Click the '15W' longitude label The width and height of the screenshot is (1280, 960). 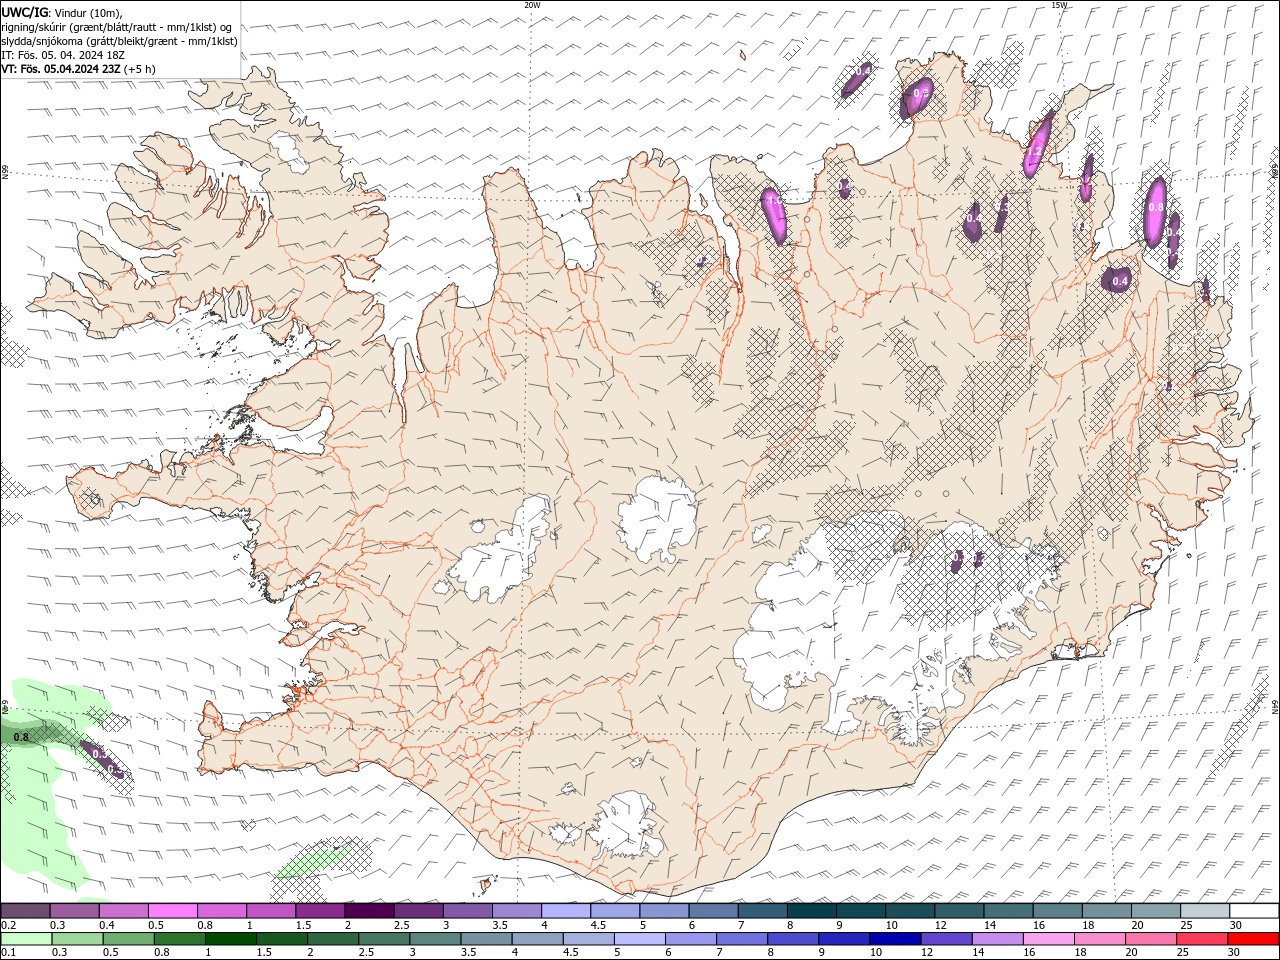[x=1059, y=5]
